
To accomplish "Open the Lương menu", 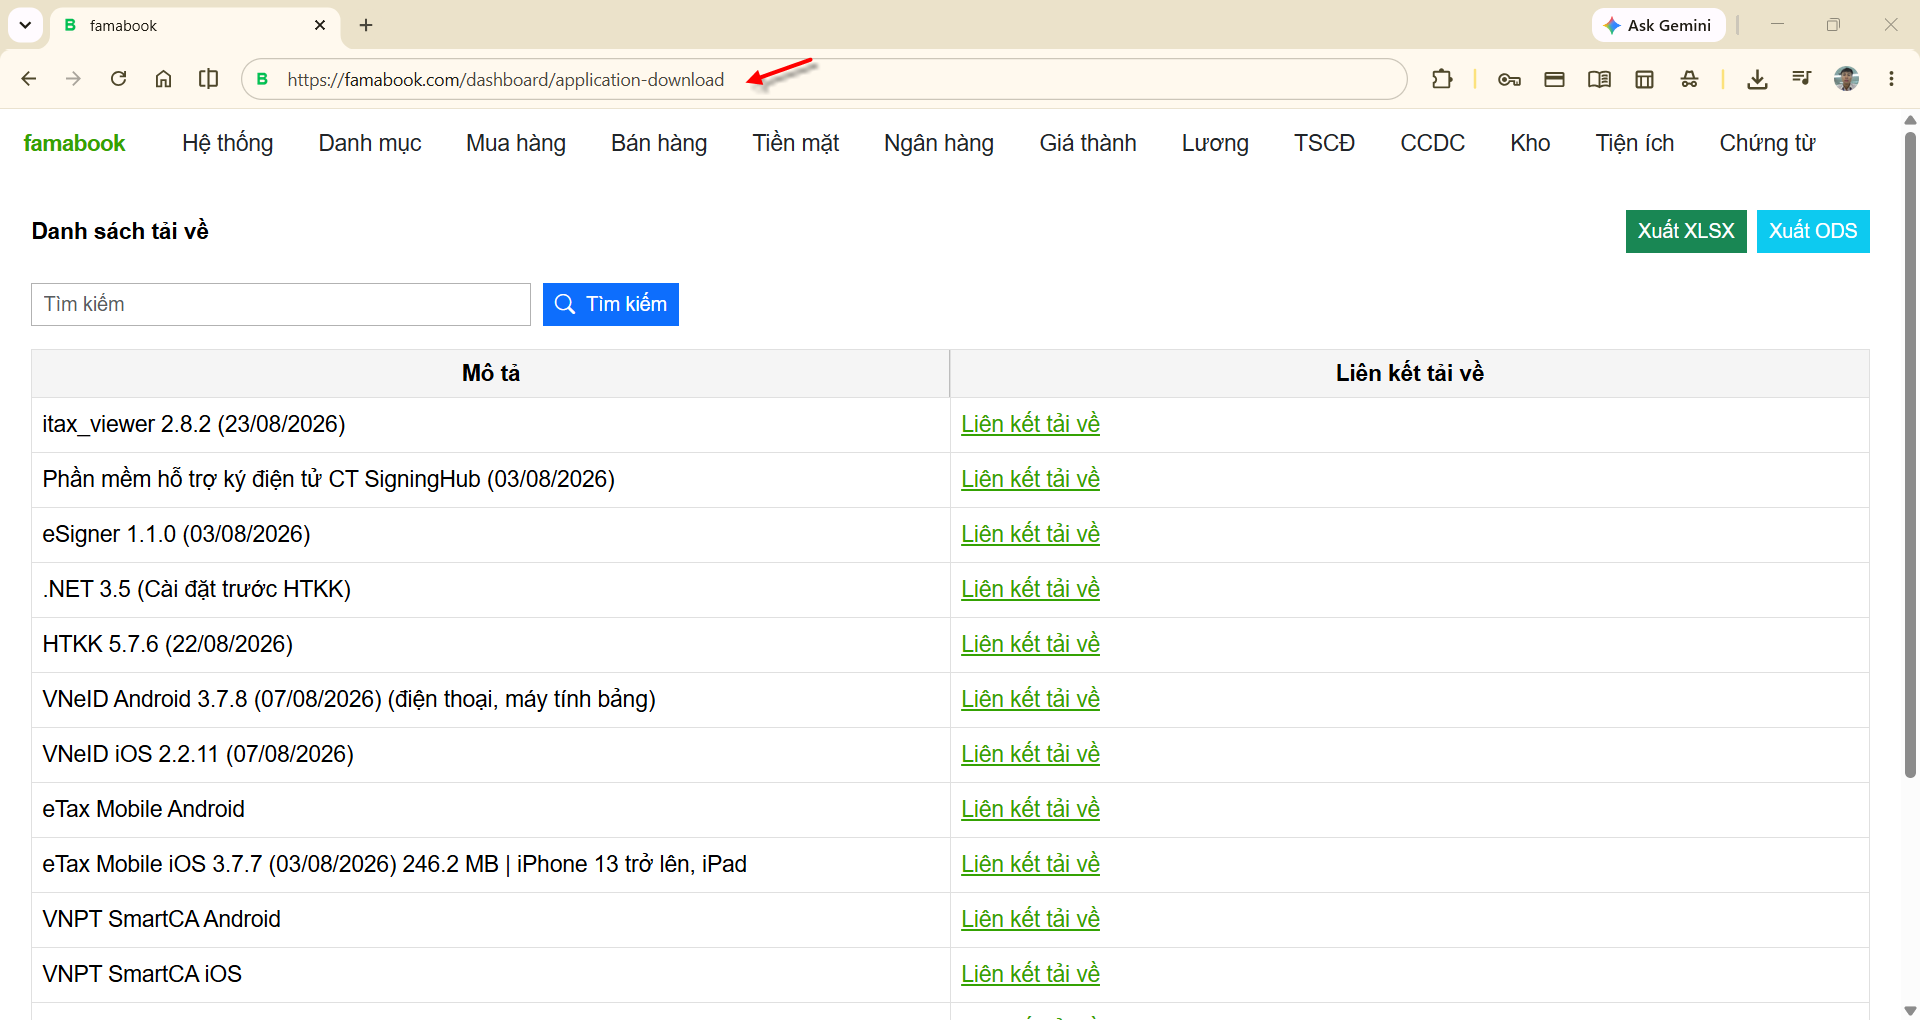I will [x=1215, y=144].
